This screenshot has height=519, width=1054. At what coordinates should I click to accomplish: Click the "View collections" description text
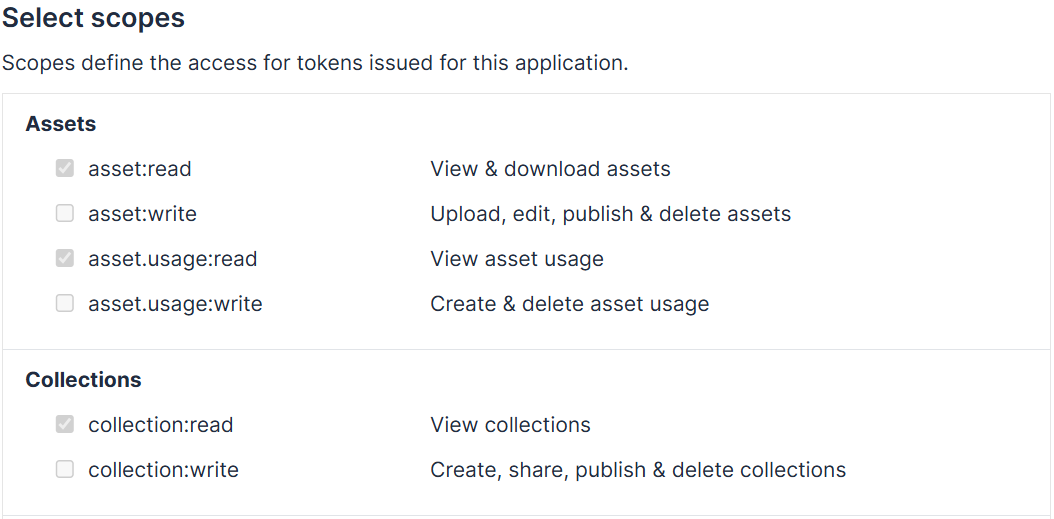[x=510, y=425]
